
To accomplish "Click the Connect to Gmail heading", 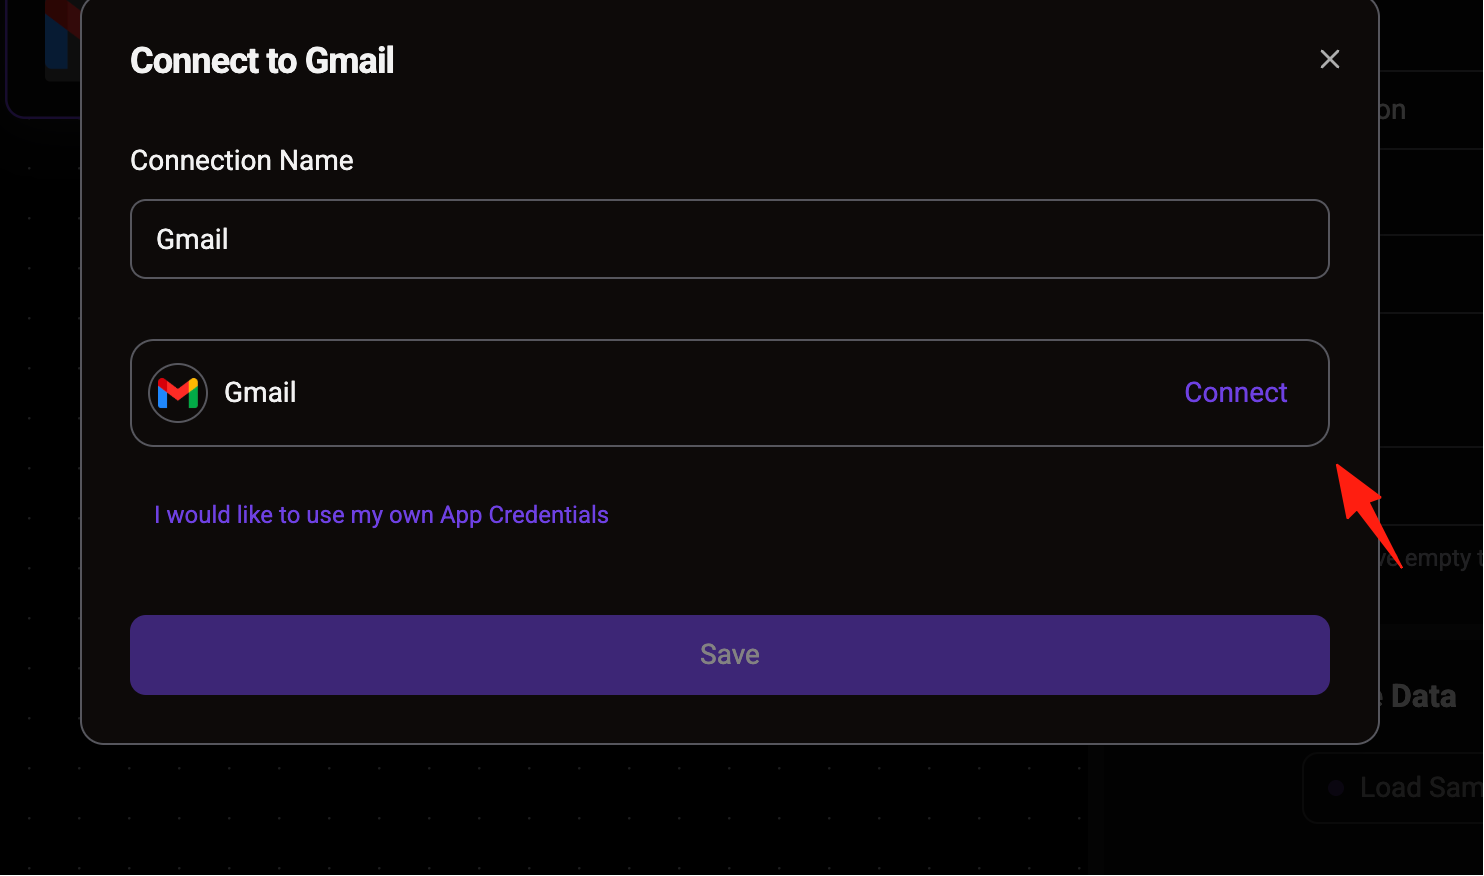I will [x=262, y=61].
